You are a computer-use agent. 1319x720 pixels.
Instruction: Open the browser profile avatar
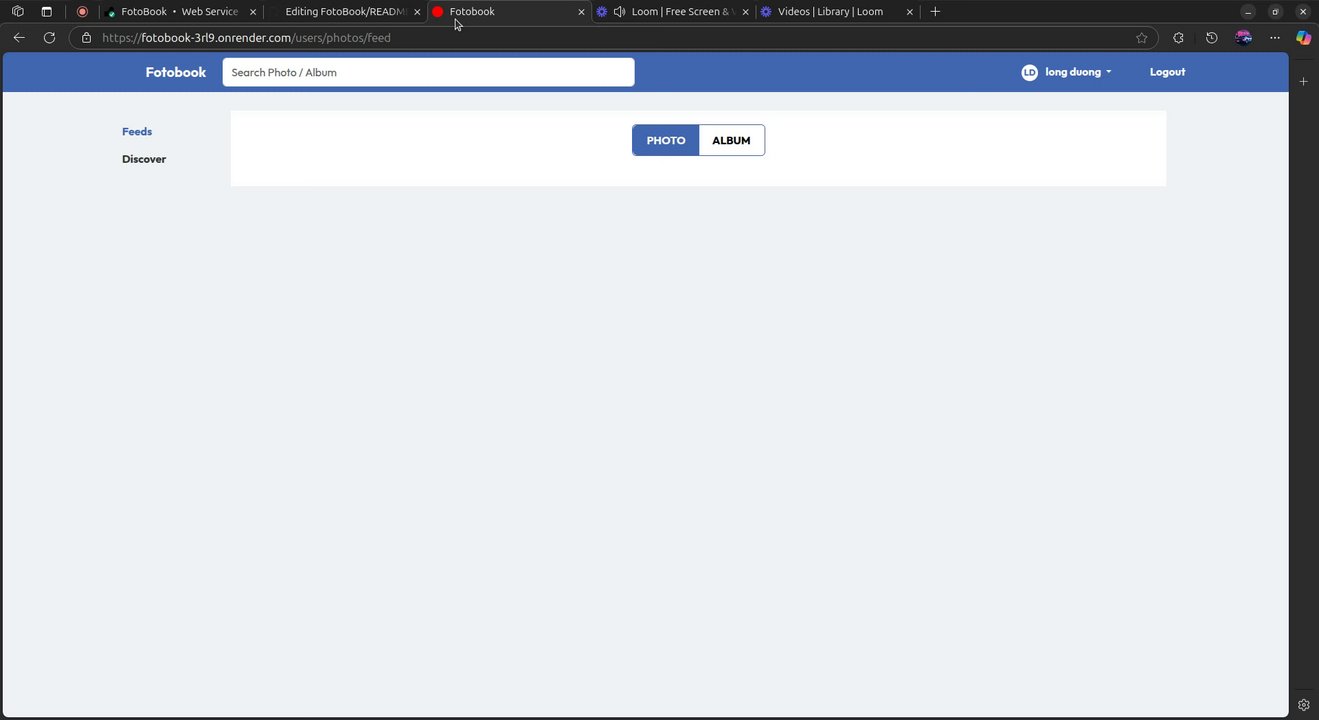click(x=1243, y=38)
